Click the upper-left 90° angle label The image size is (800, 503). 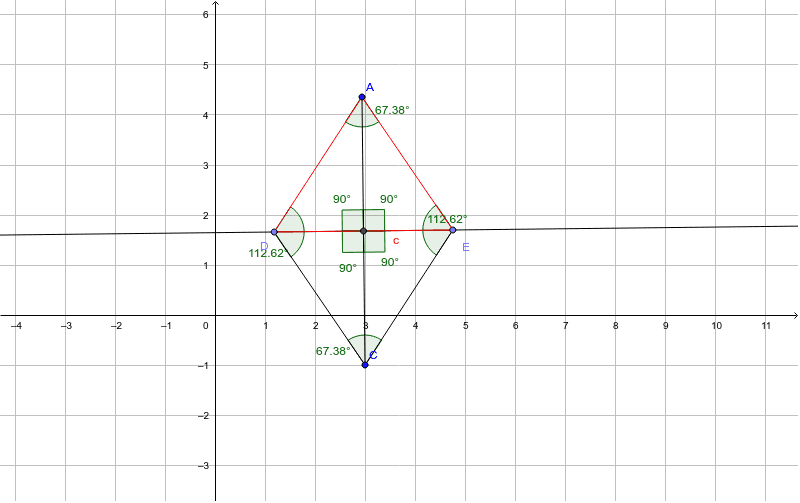342,199
